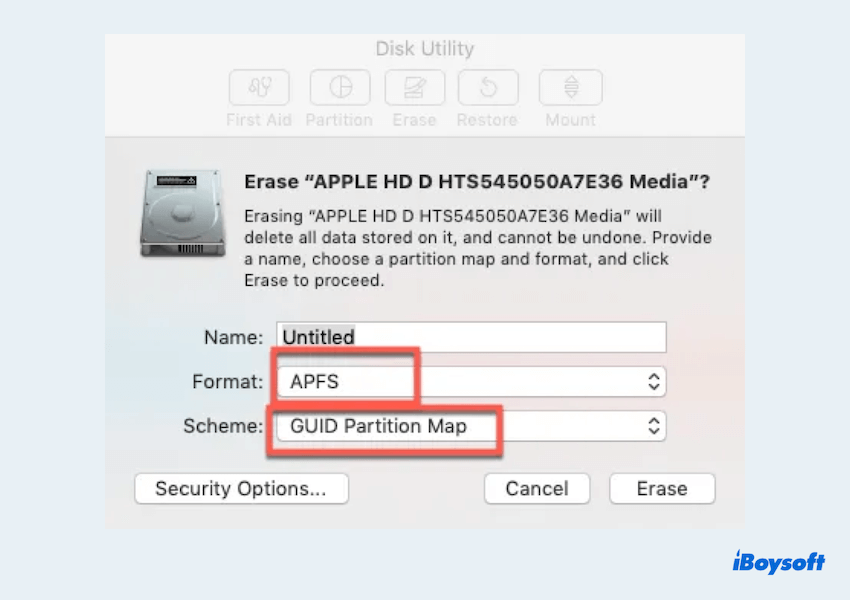Screen dimensions: 850x600
Task: Click the Erase toolbar icon
Action: tap(414, 87)
